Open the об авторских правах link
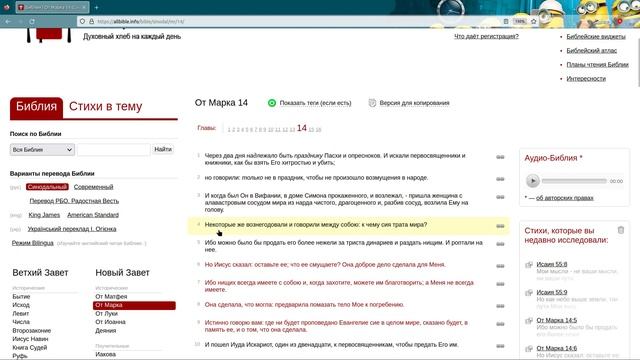640x360 pixels. 564,198
